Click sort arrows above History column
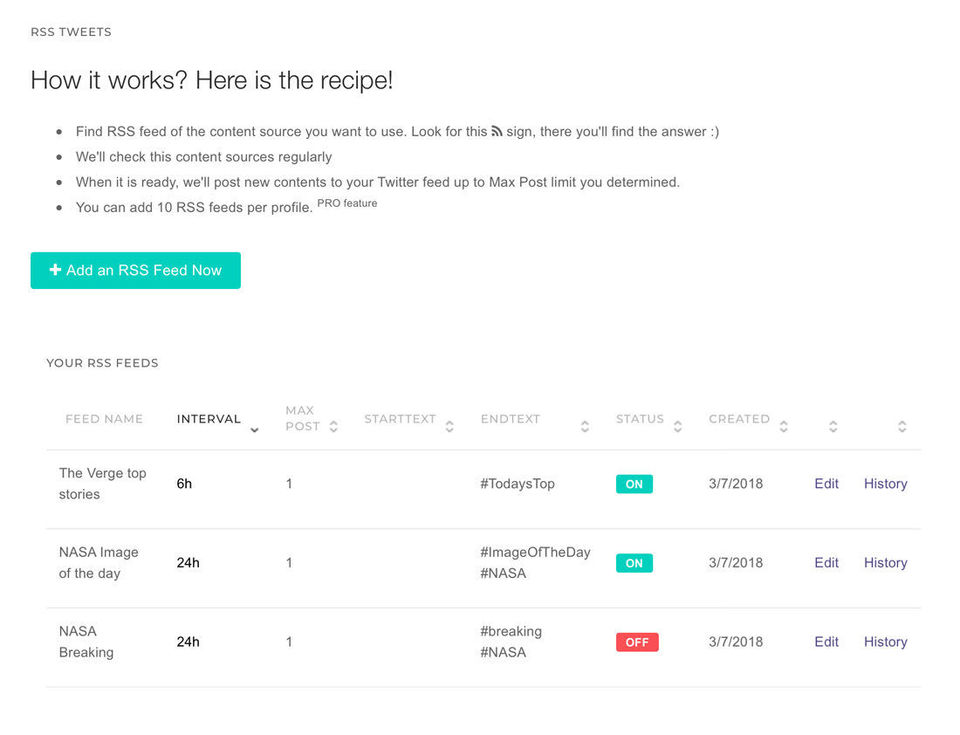 (x=902, y=426)
